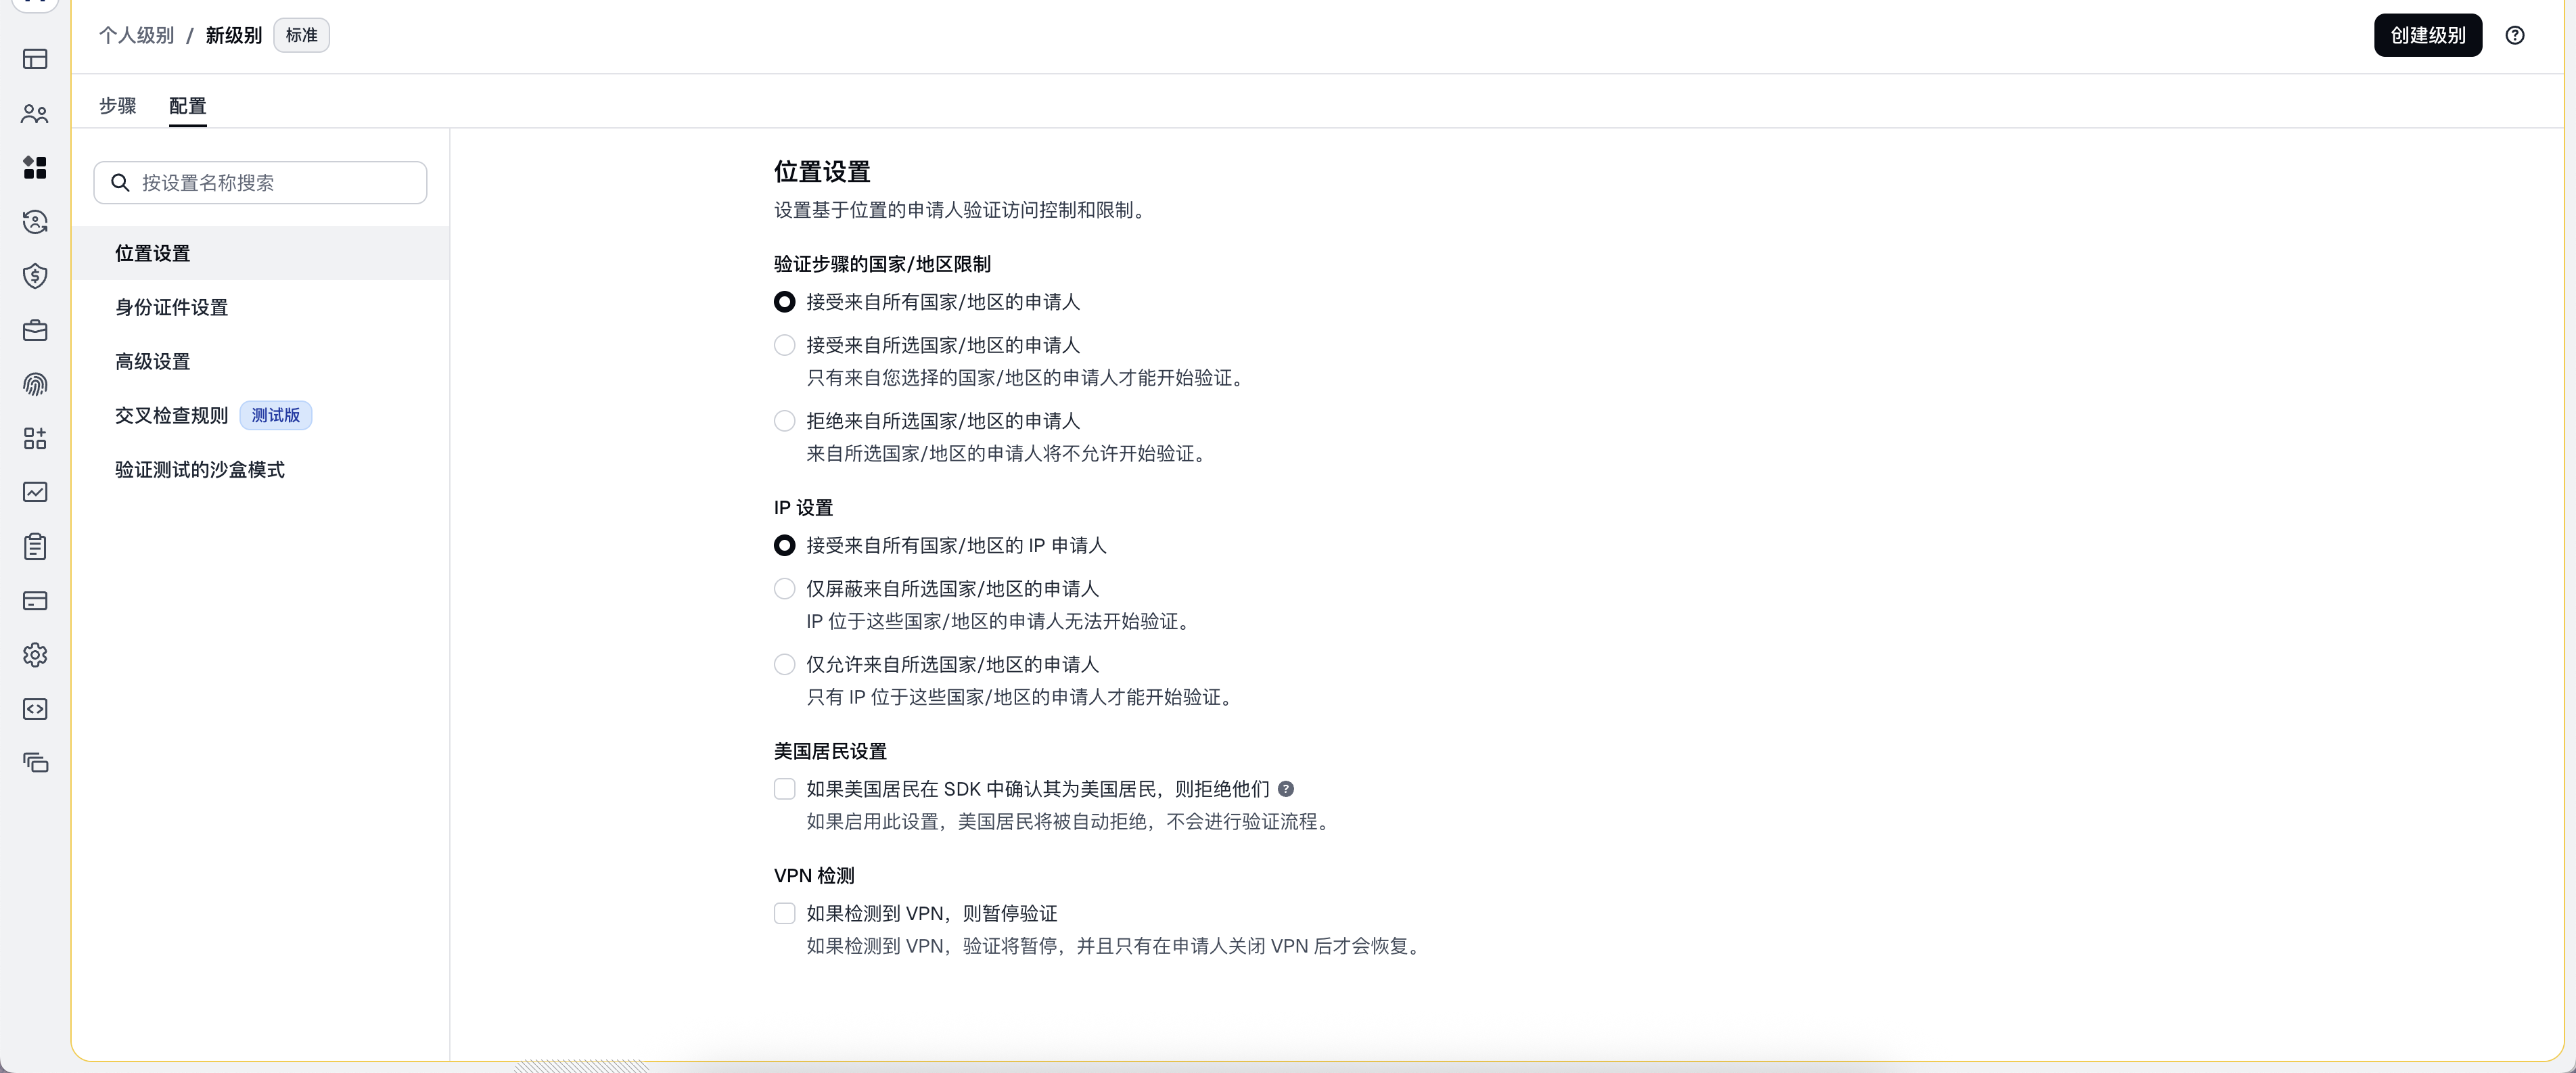Click the IP 设置 section heading

(x=803, y=508)
